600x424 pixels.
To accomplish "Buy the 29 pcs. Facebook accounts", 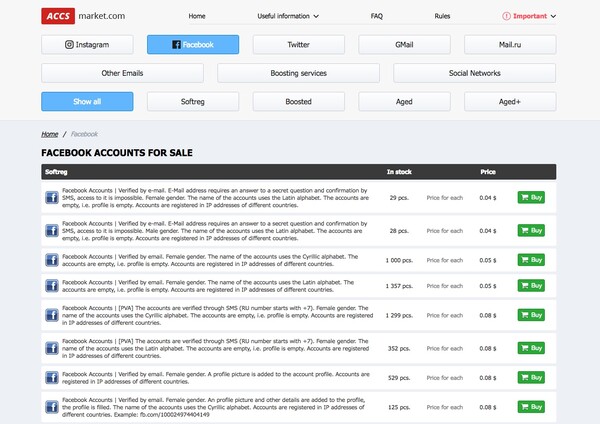I will point(531,197).
